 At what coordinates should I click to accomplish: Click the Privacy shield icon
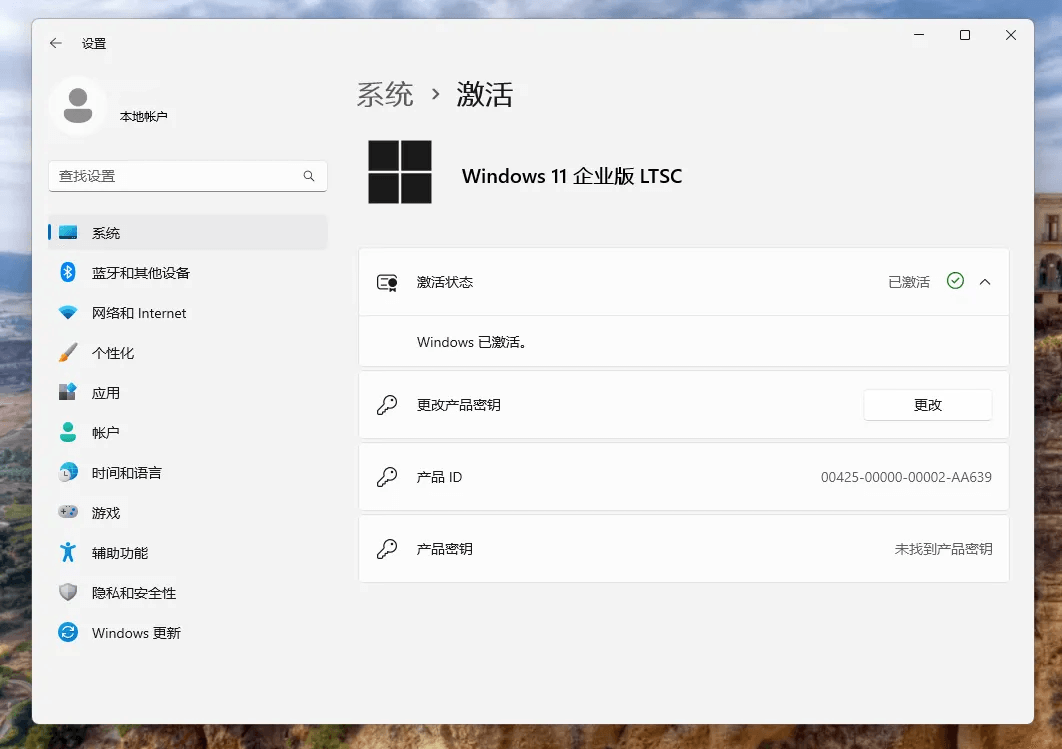point(68,592)
